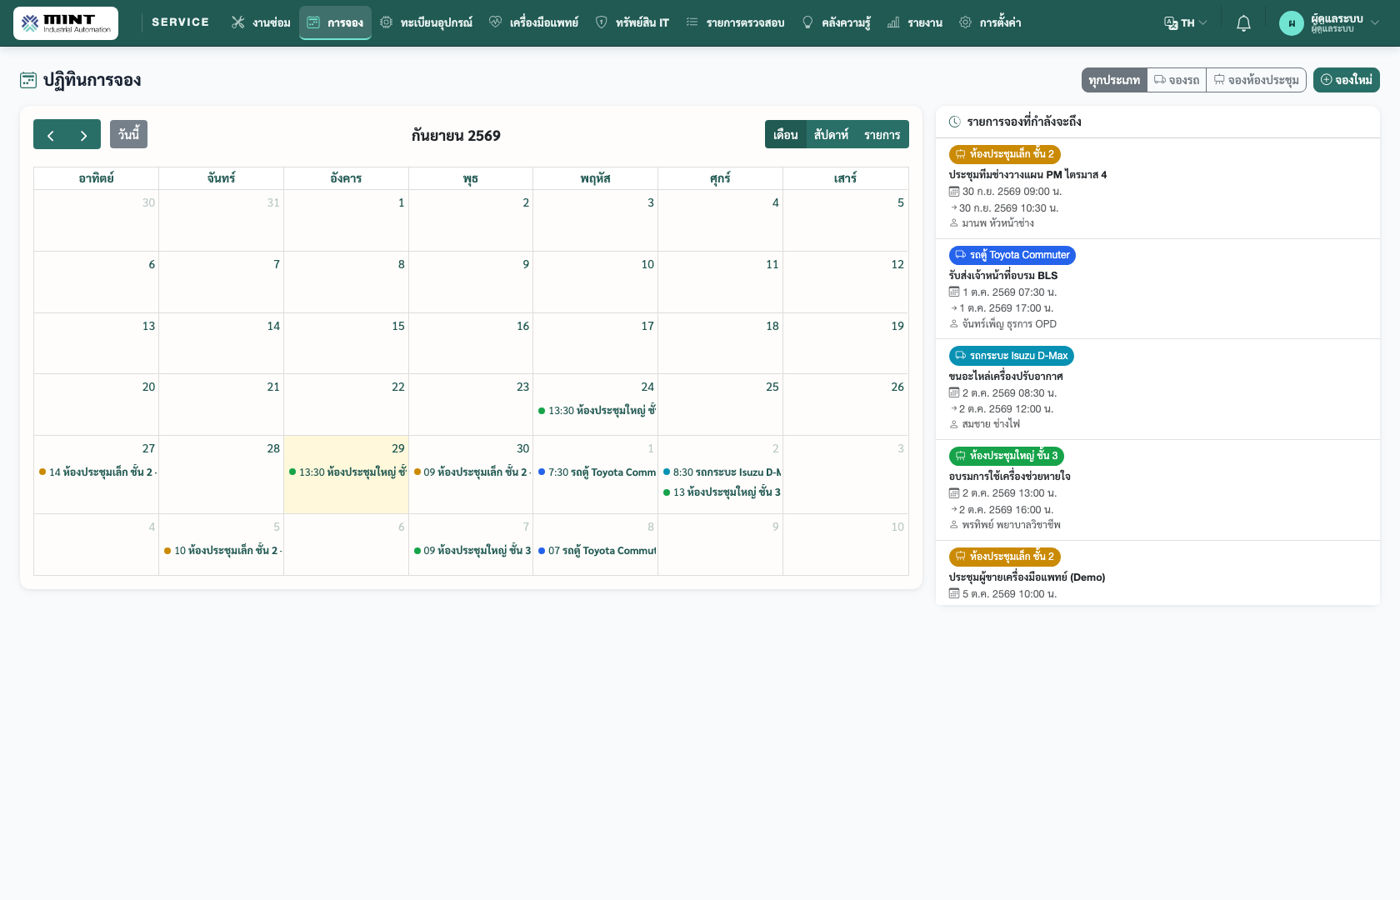This screenshot has height=900, width=1400.
Task: Go to previous month arrow
Action: [50, 135]
